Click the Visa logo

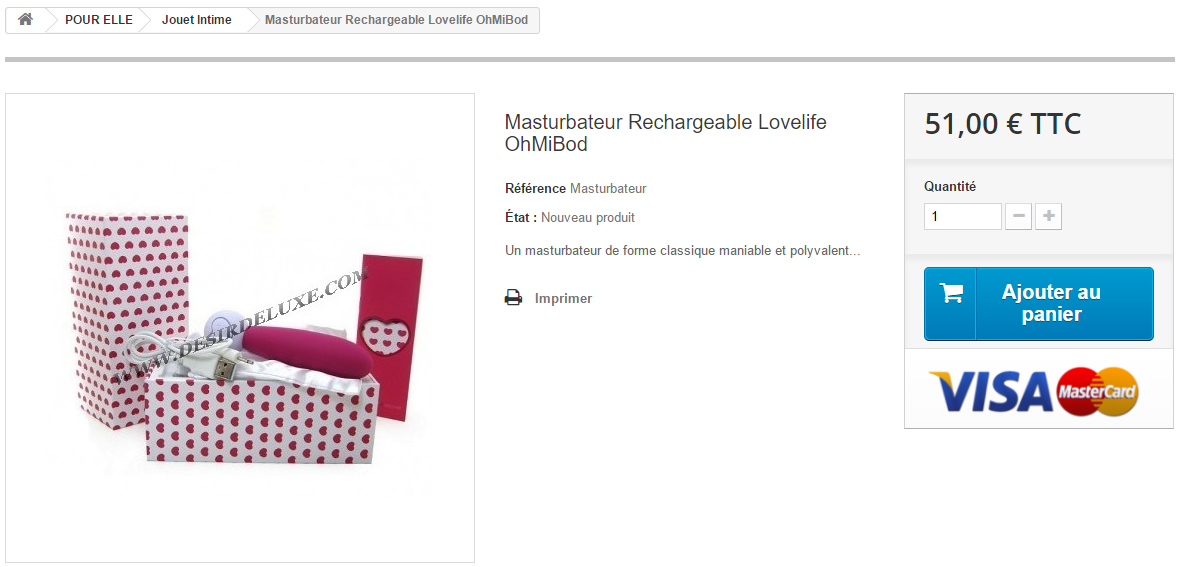[991, 391]
